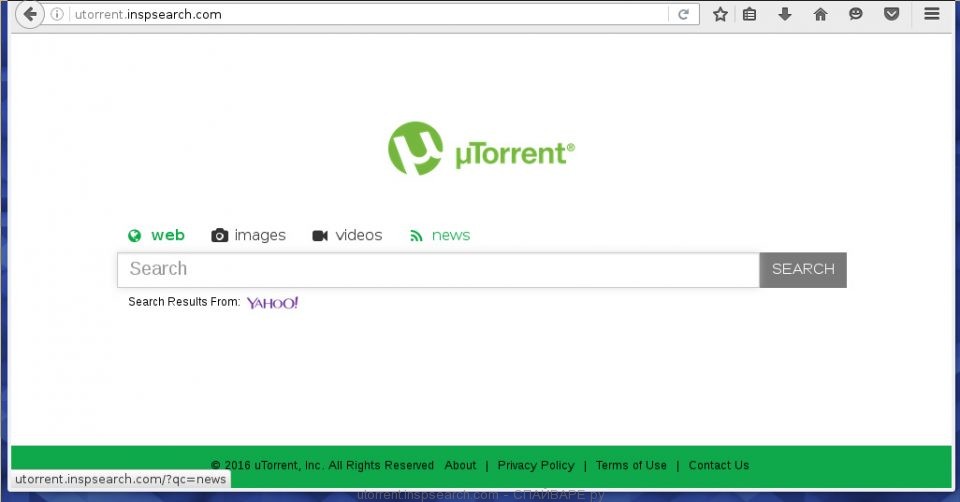Go to browser home page icon
The image size is (960, 502).
tap(820, 14)
